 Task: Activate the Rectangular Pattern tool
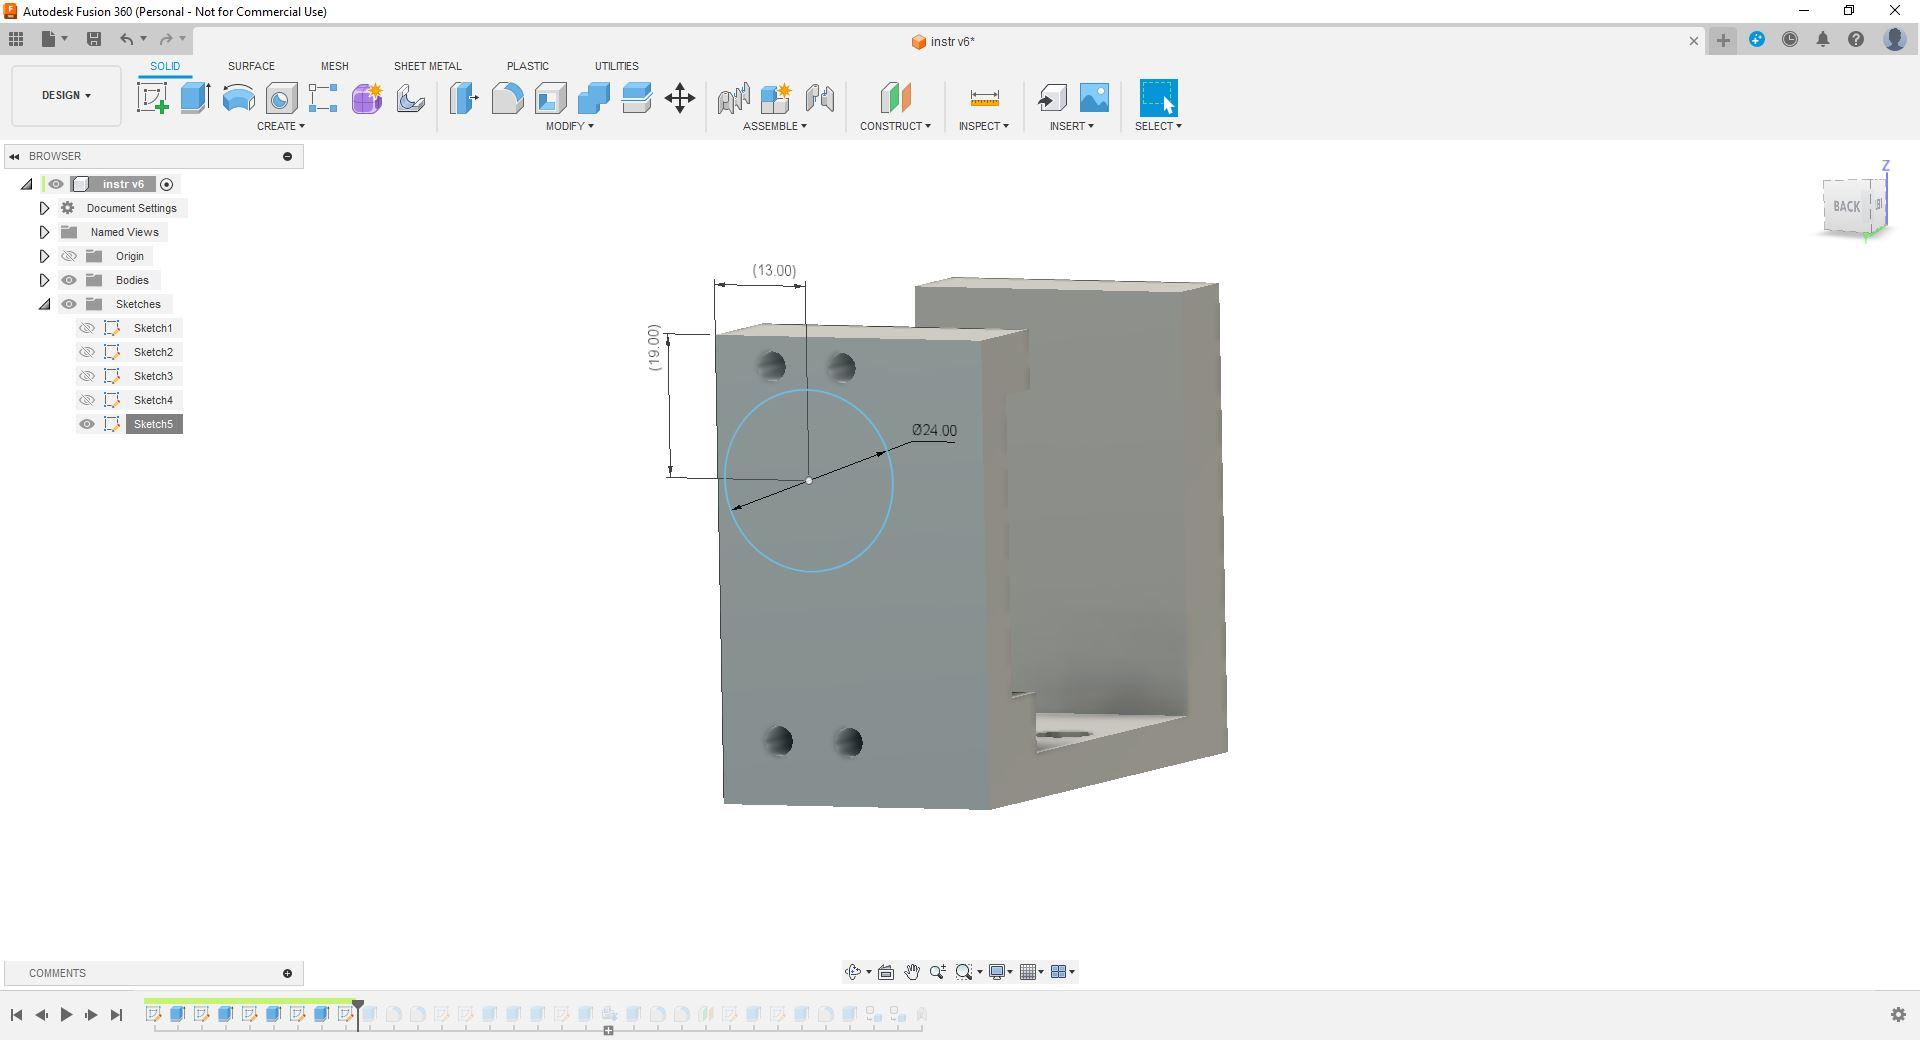tap(323, 98)
